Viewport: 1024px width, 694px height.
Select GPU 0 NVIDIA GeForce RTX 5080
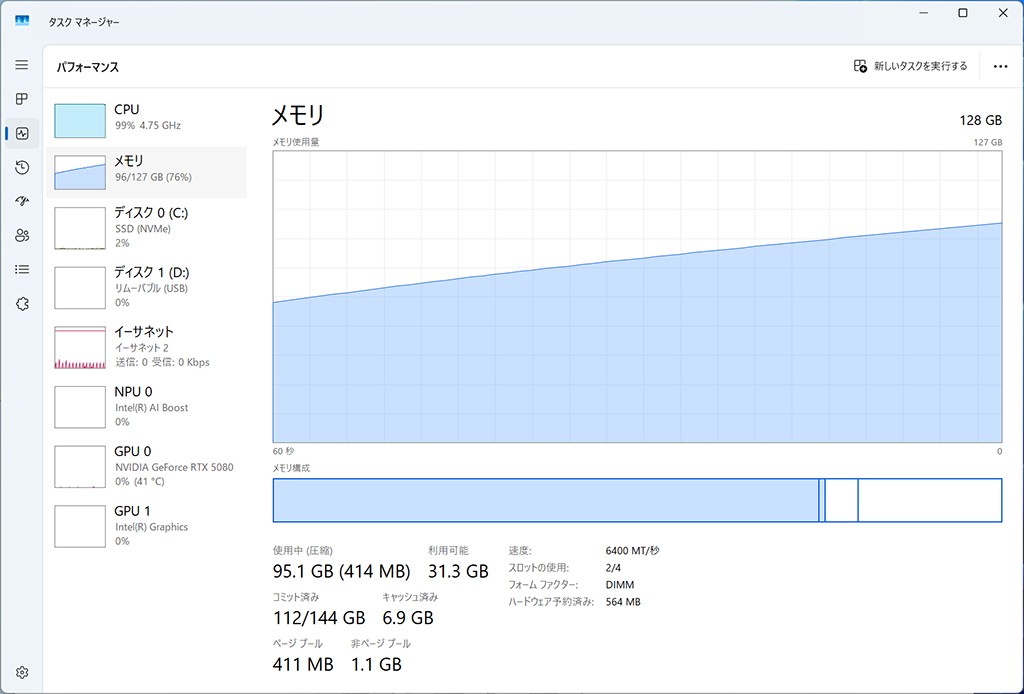pyautogui.click(x=146, y=466)
